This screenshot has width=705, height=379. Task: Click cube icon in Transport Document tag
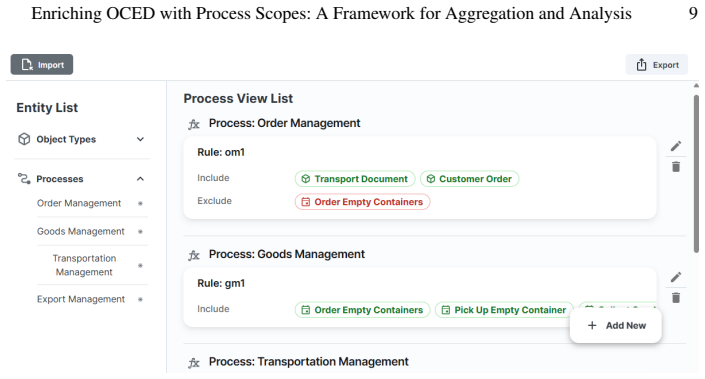tap(306, 179)
